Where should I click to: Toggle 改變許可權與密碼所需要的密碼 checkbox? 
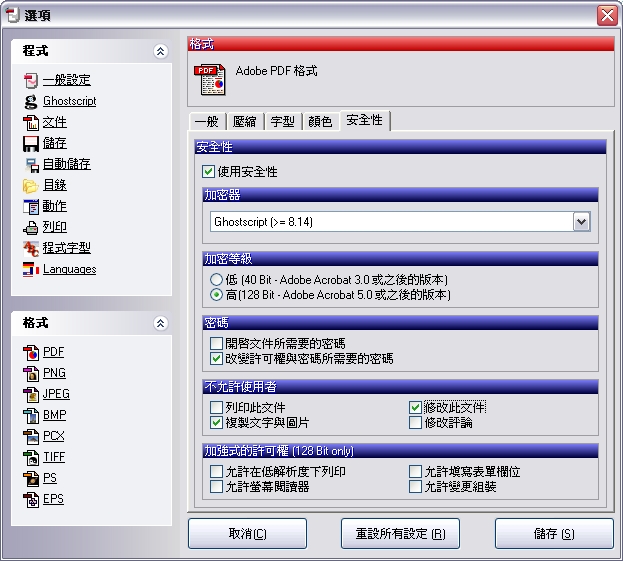216,358
